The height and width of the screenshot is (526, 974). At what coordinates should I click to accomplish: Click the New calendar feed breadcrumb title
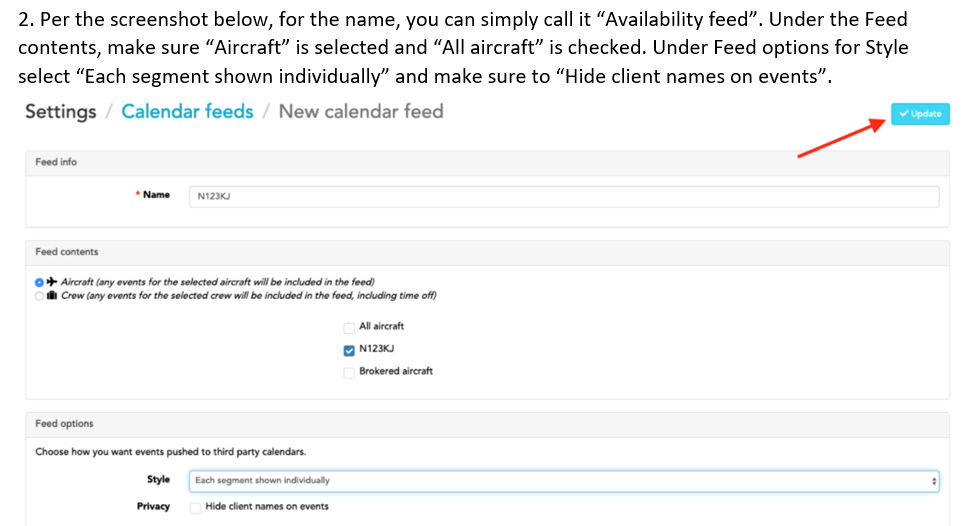(x=360, y=112)
